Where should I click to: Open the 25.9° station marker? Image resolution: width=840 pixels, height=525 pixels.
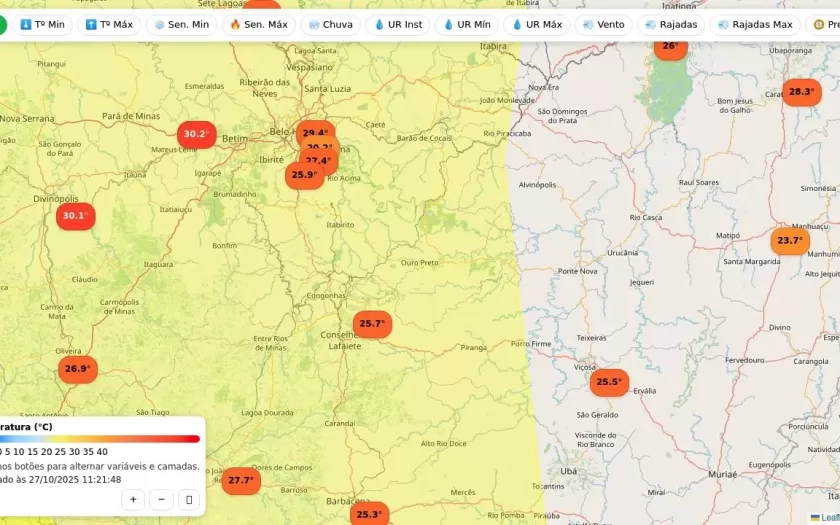point(304,176)
